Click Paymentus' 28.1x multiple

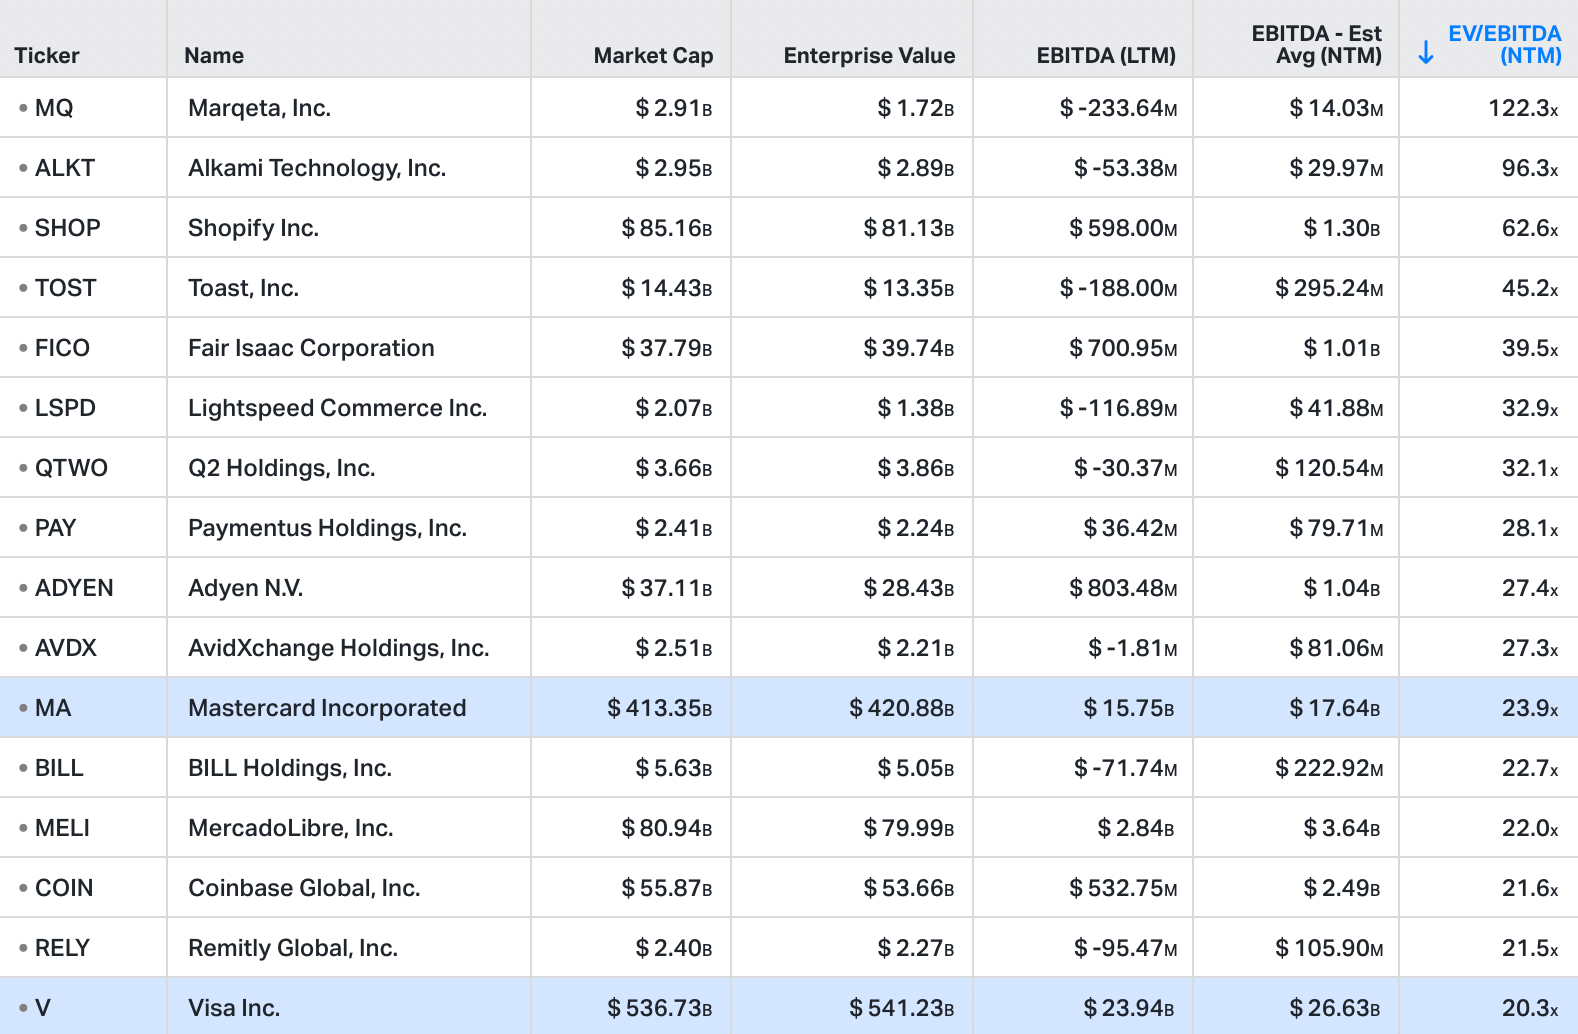(1530, 528)
